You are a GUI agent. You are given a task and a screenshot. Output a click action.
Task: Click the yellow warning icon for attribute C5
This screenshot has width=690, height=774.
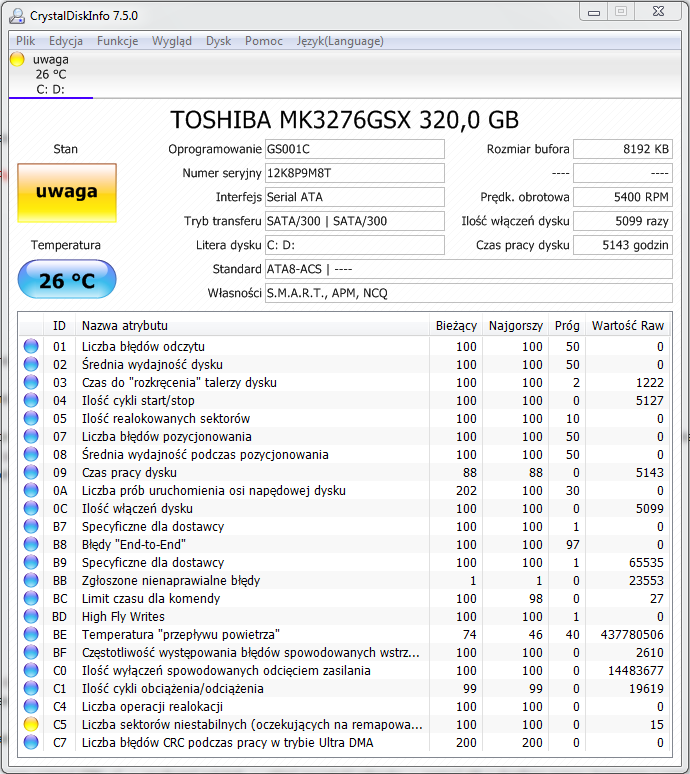pos(31,725)
